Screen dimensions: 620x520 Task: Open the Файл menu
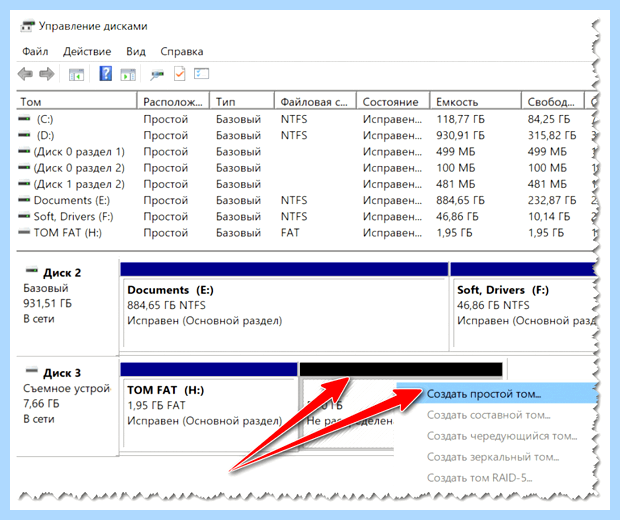tap(35, 51)
